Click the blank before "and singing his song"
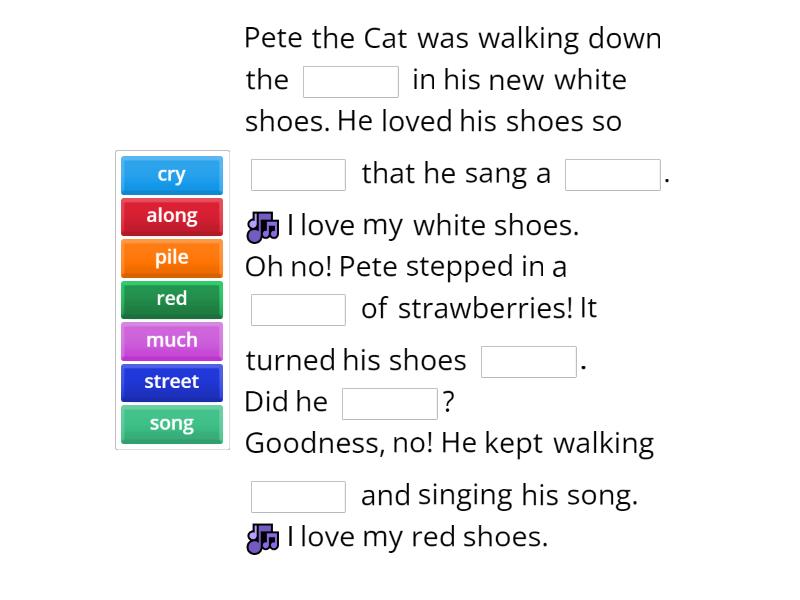Screen dimensions: 800x600 (296, 493)
